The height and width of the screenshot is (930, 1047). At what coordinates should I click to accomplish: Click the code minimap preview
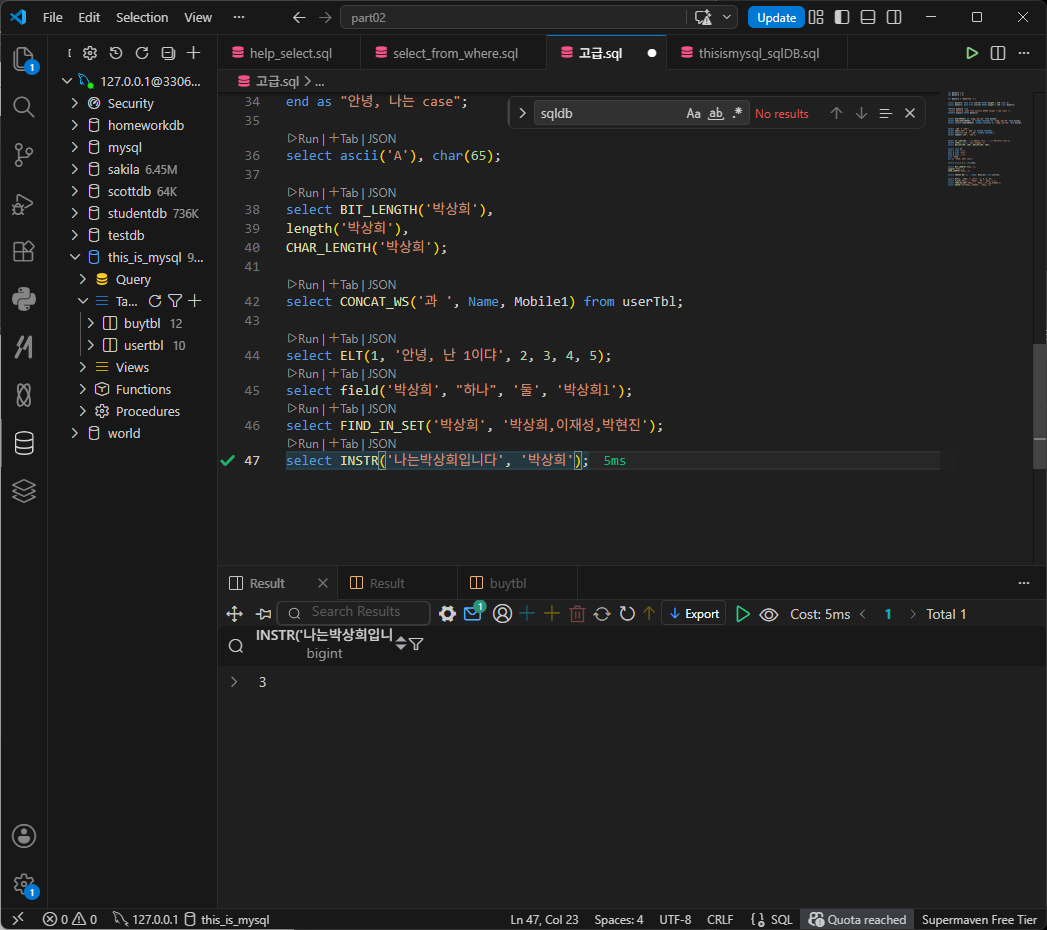pyautogui.click(x=984, y=139)
